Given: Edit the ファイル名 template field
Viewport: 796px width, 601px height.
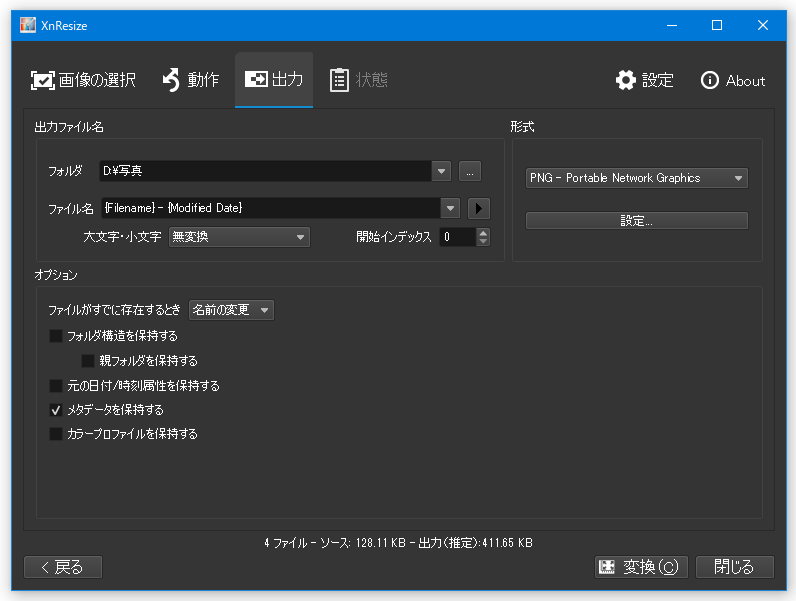Looking at the screenshot, I should [x=271, y=208].
